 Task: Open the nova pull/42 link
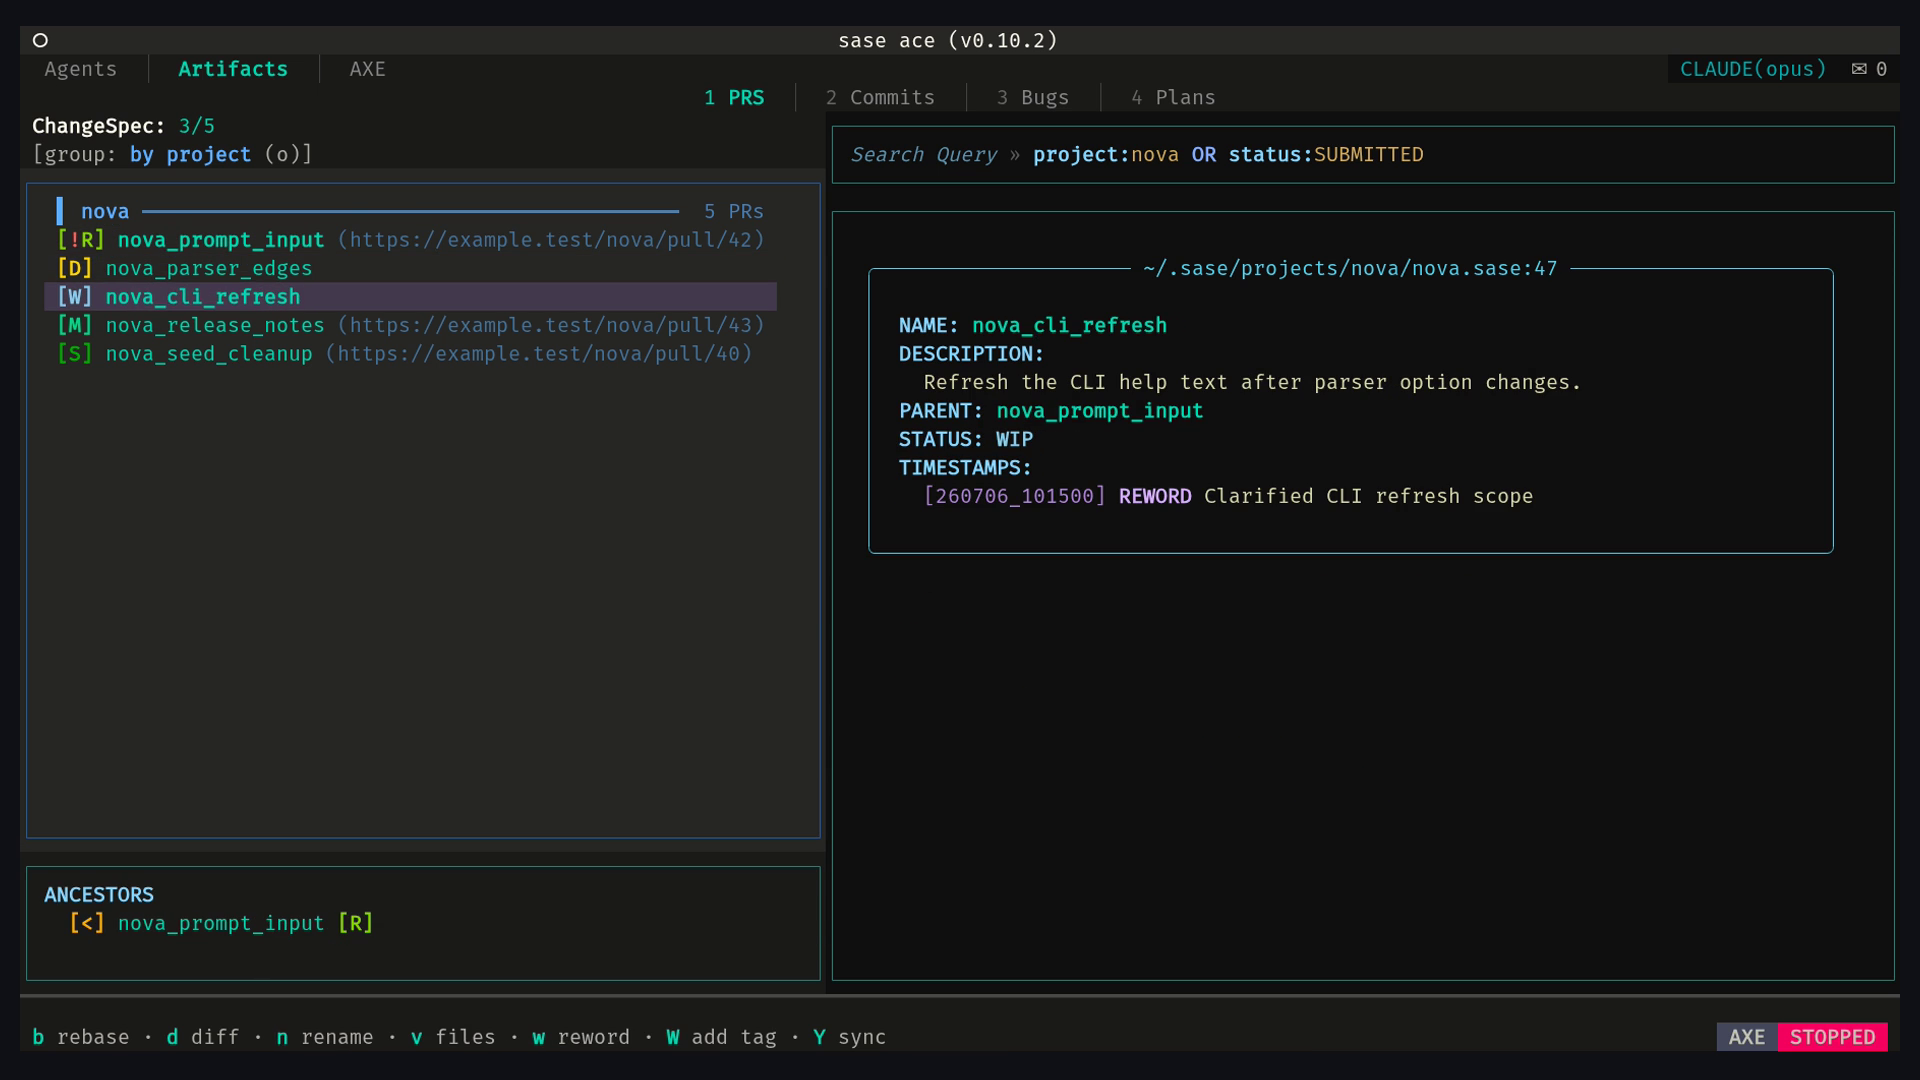pos(551,240)
